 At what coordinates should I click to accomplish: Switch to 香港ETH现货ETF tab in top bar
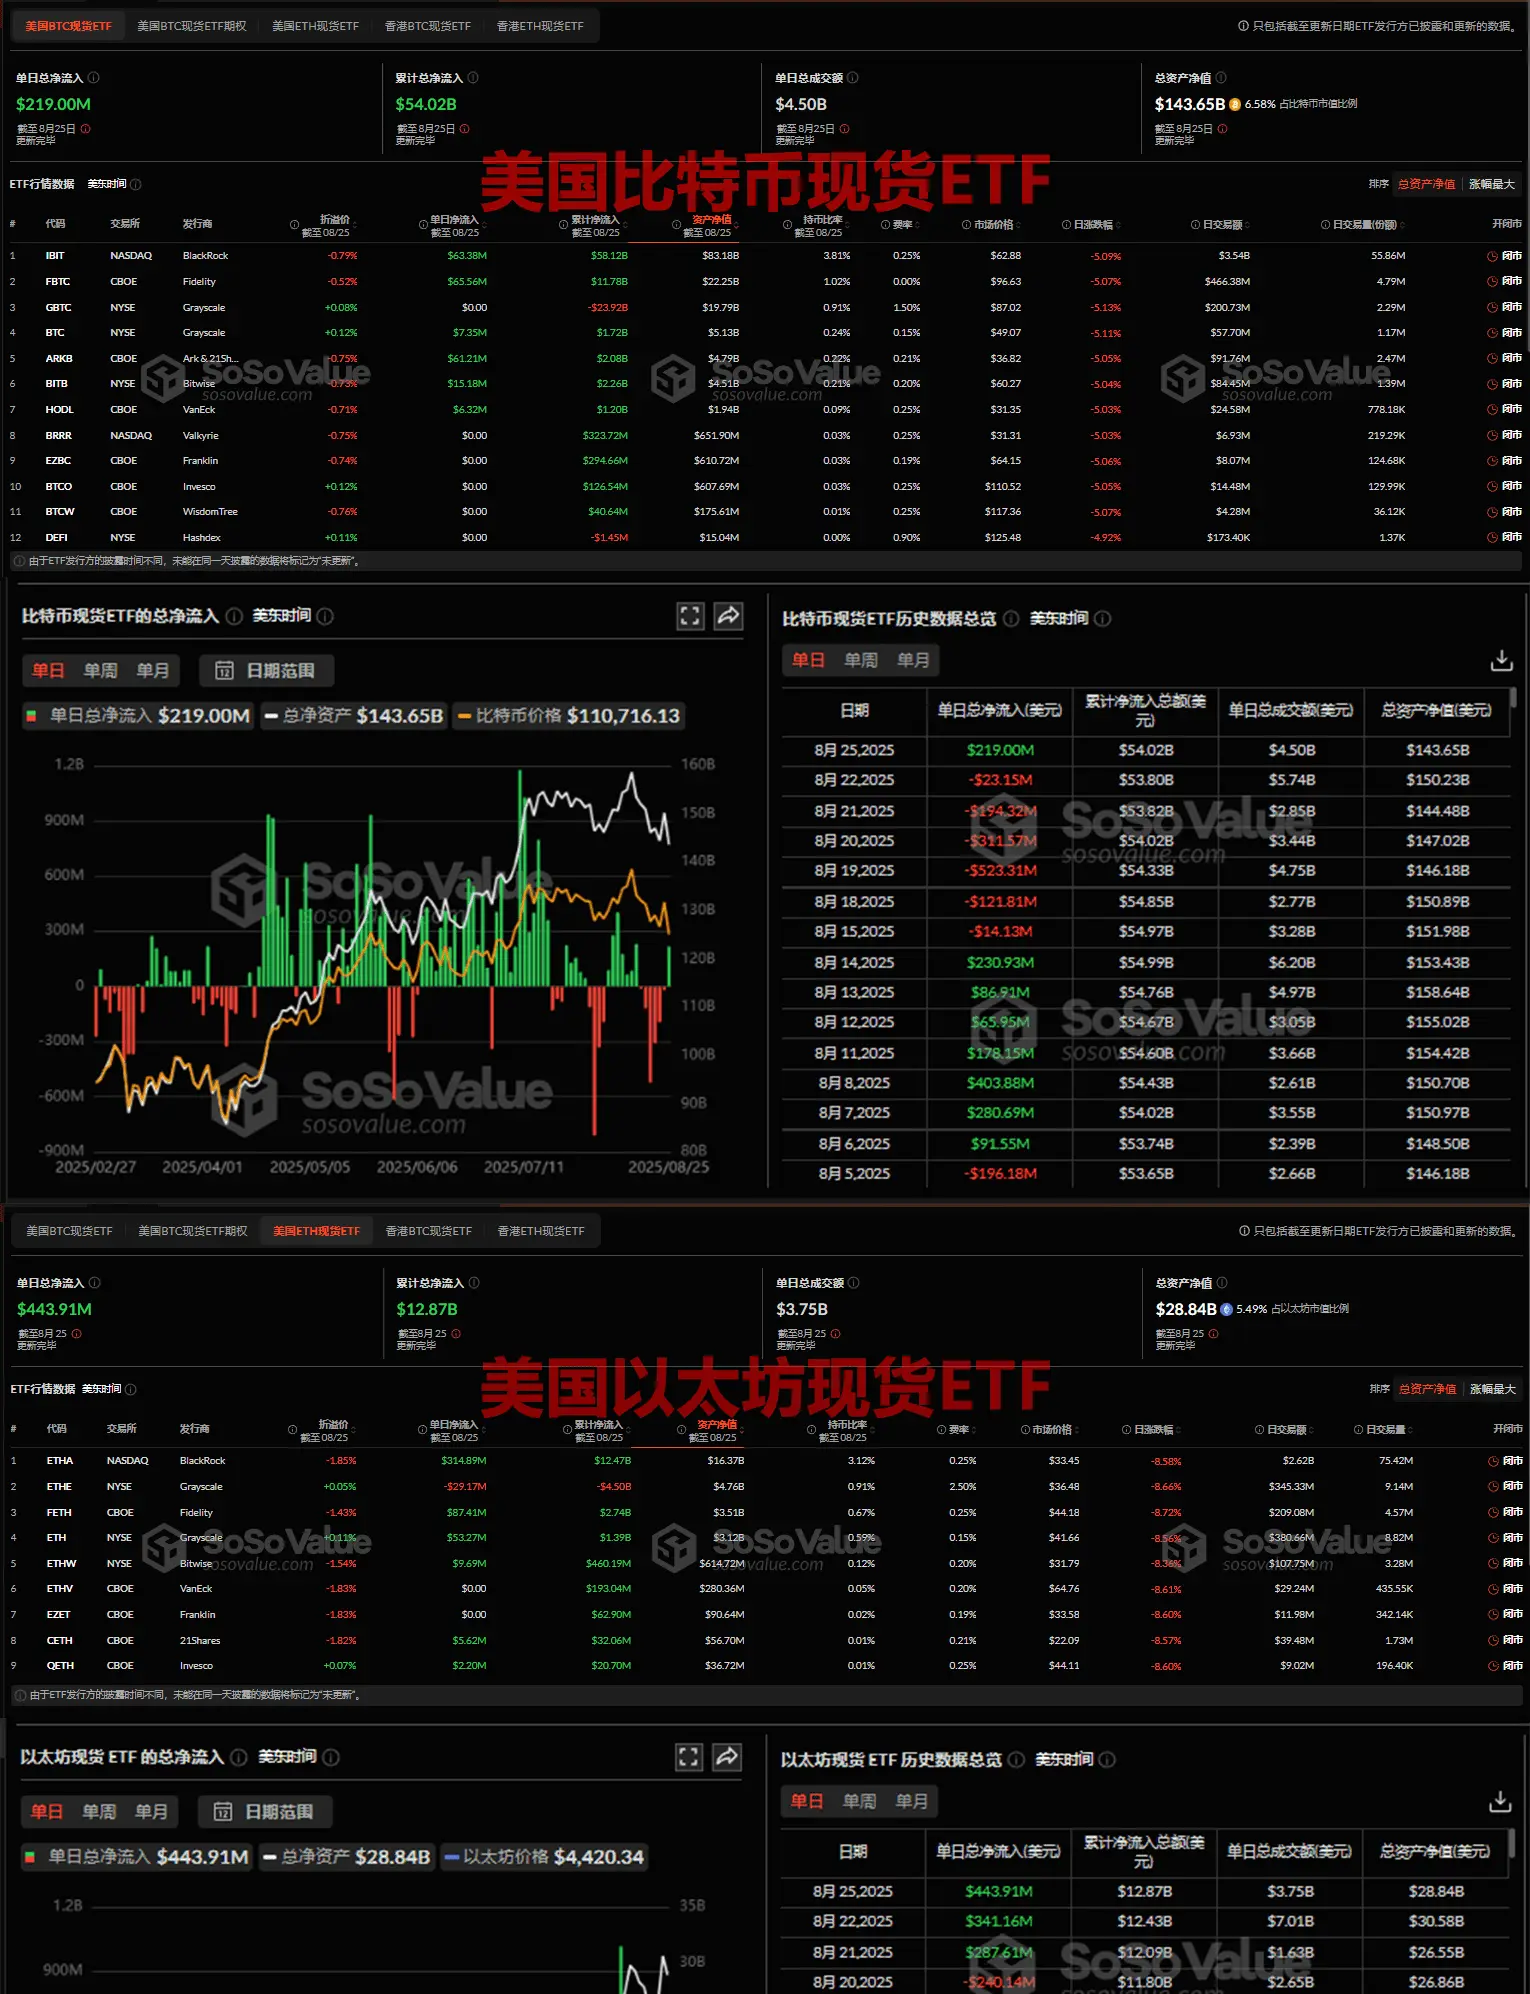540,26
